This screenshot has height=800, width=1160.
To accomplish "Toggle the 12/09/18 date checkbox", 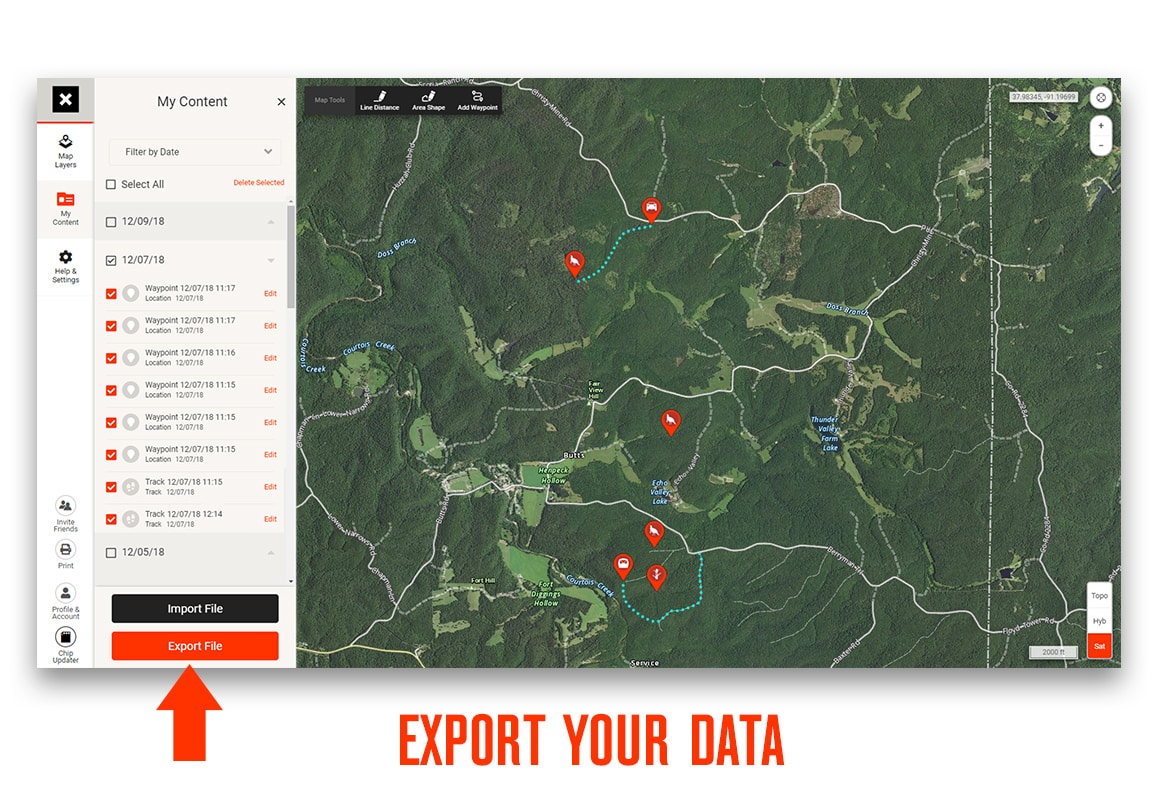I will pos(111,222).
